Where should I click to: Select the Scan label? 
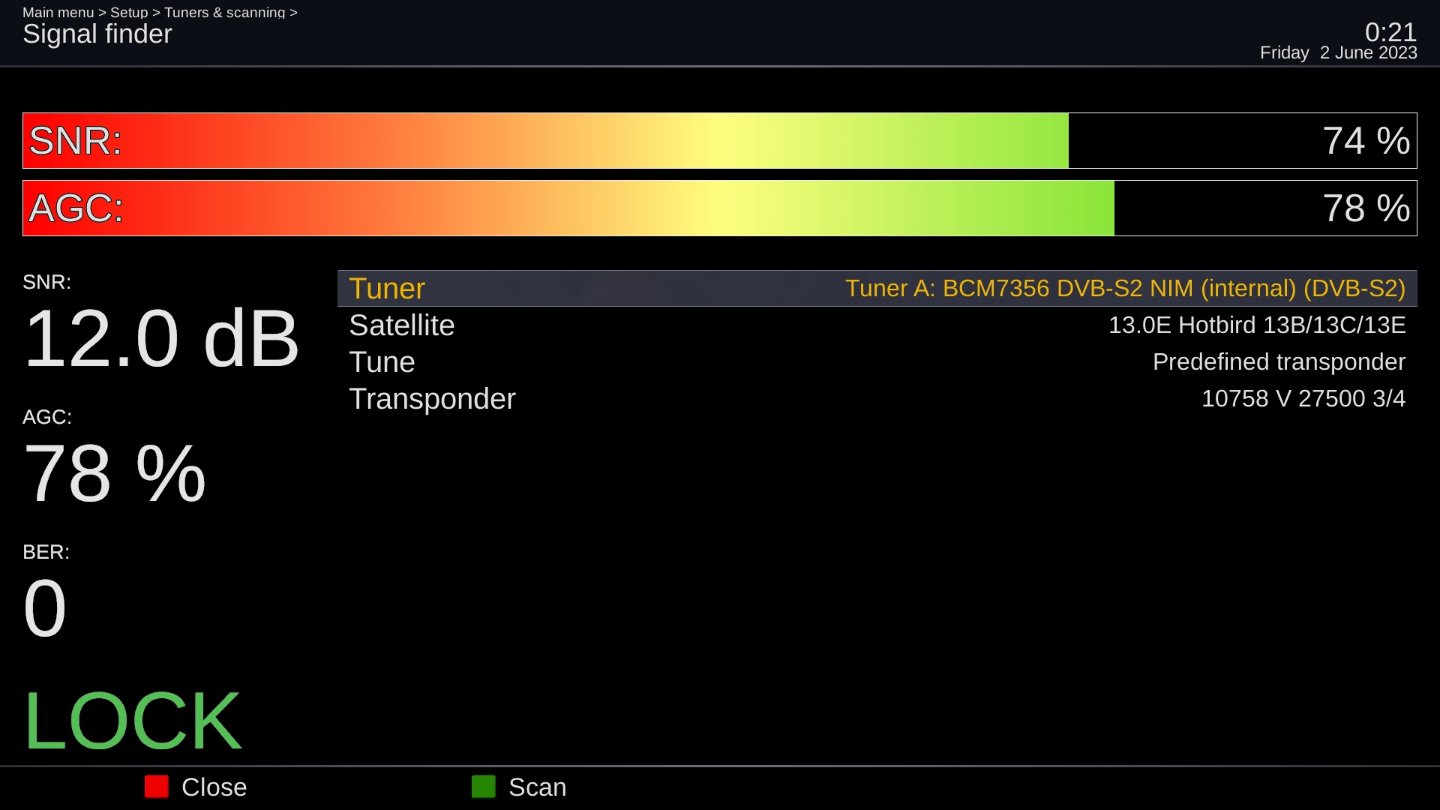(x=537, y=788)
